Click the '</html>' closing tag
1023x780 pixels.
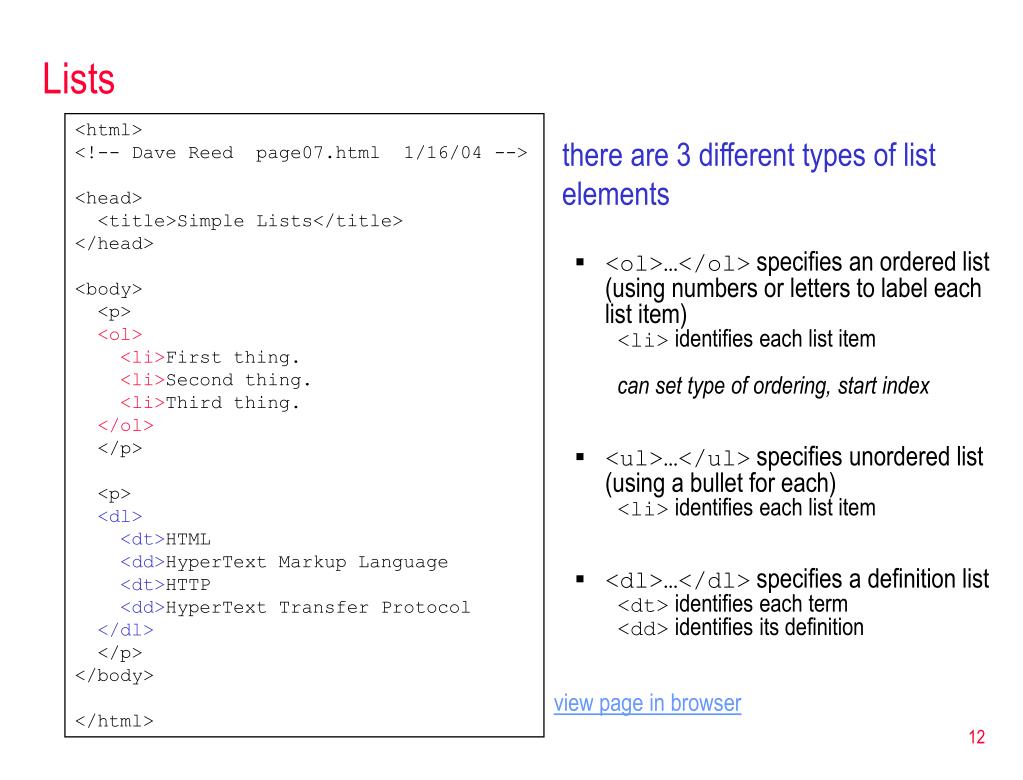(114, 721)
